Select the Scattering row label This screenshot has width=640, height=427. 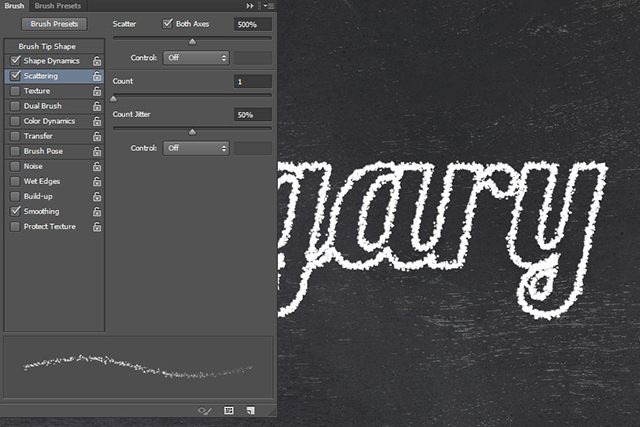(x=41, y=76)
